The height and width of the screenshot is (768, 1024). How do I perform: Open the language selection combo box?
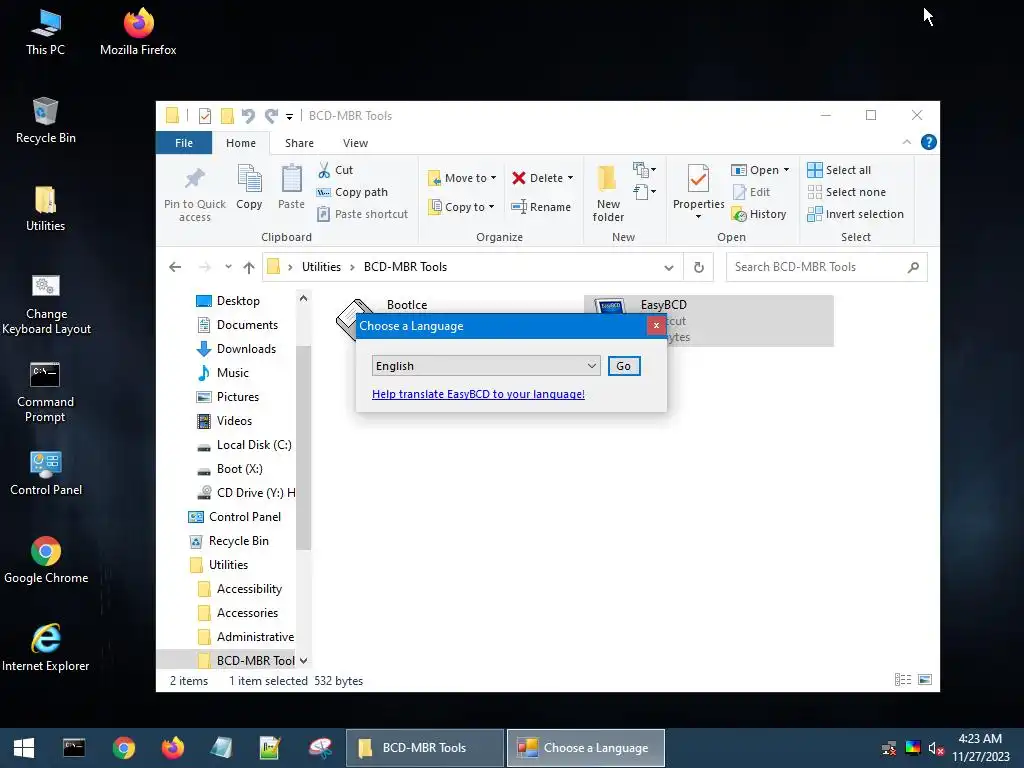[486, 366]
